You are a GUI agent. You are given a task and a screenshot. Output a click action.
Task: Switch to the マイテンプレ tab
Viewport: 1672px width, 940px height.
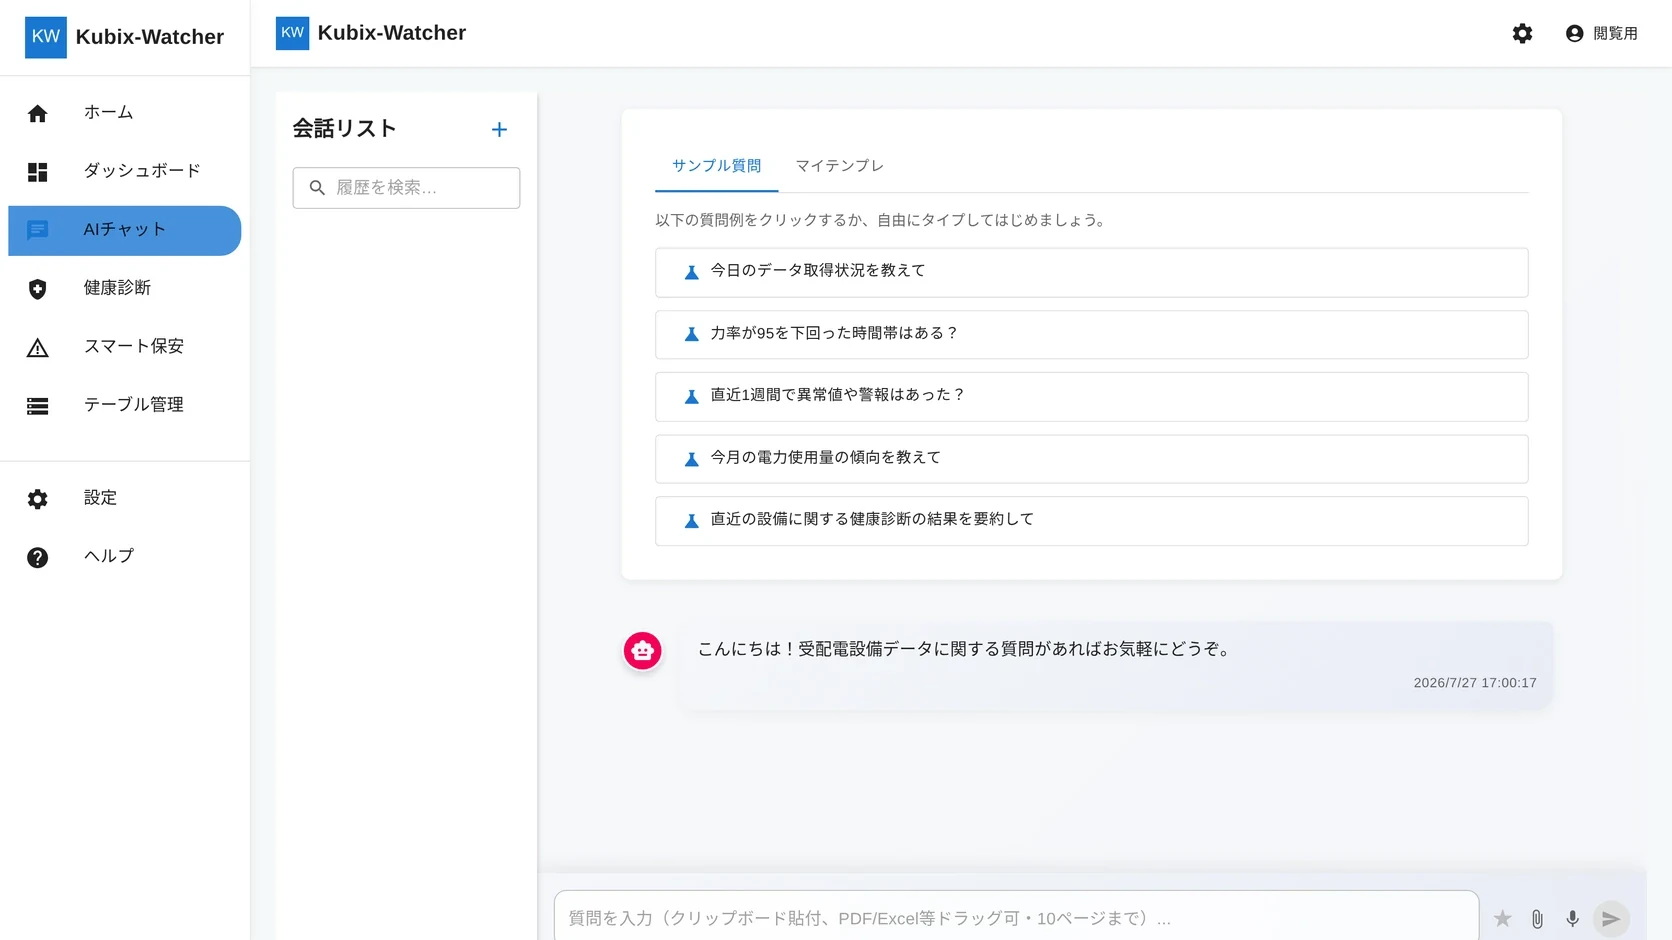point(839,166)
